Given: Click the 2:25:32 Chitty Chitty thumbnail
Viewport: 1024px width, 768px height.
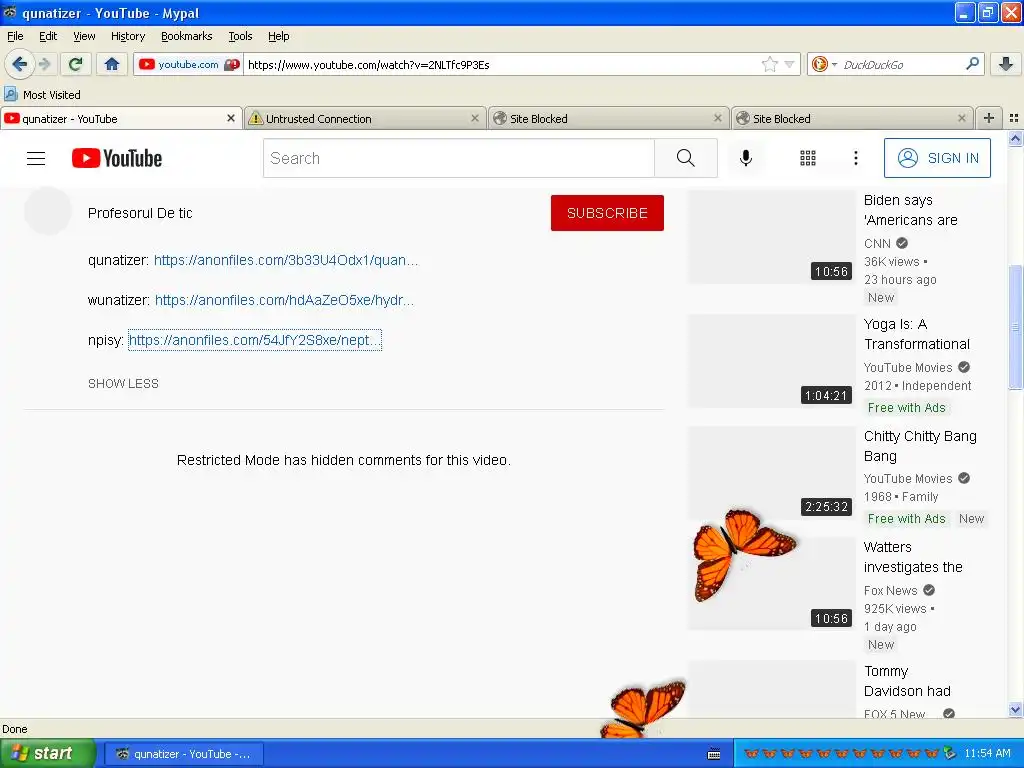Looking at the screenshot, I should point(772,473).
